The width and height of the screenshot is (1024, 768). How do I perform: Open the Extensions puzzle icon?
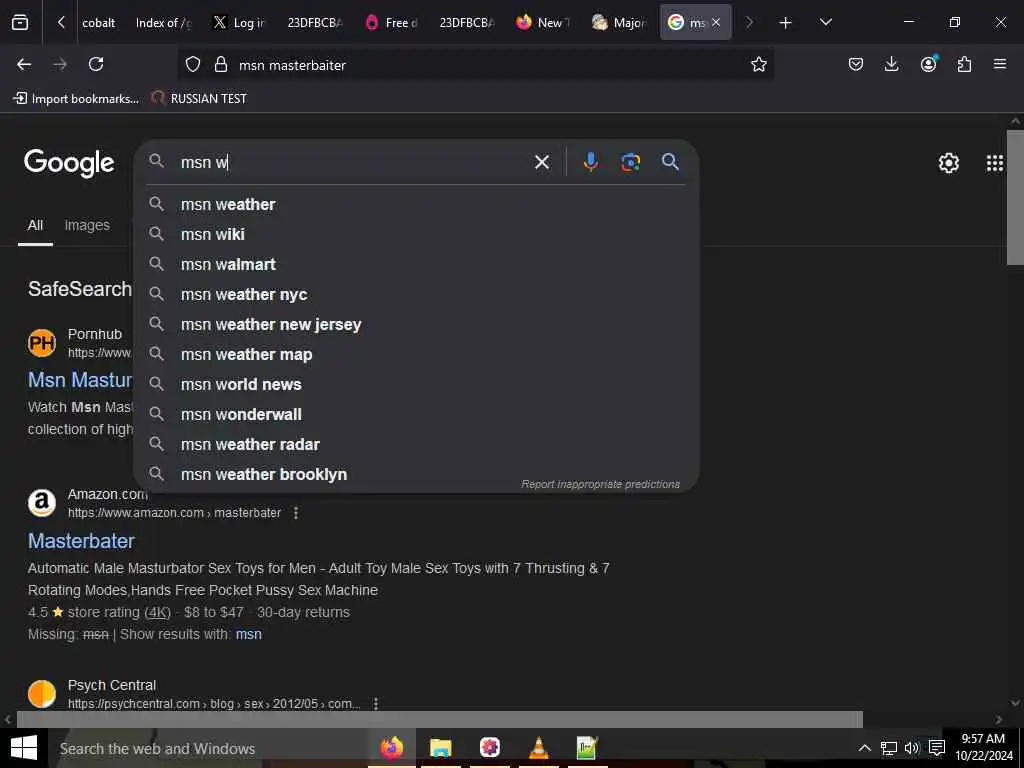pos(964,64)
